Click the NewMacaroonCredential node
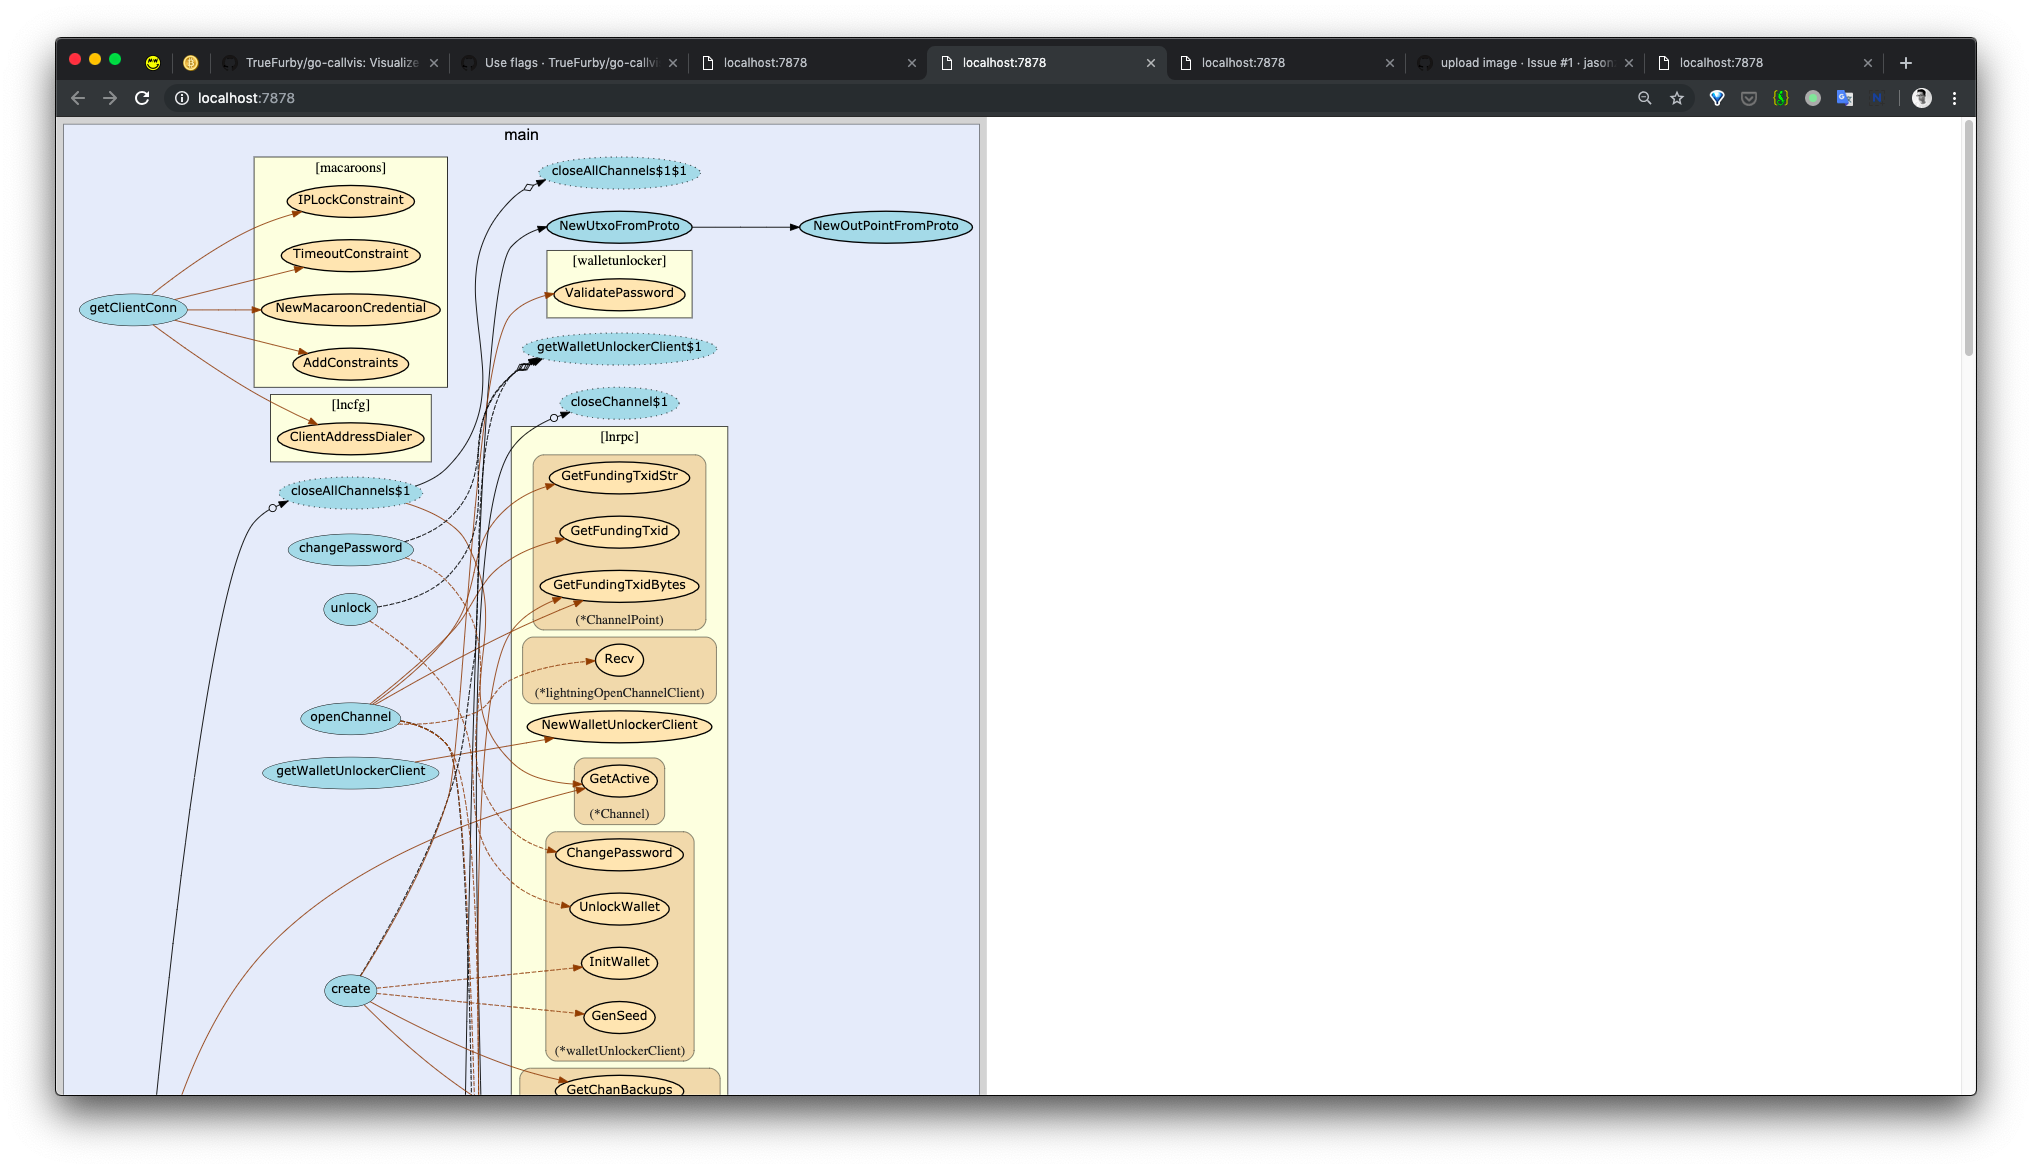The height and width of the screenshot is (1169, 2032). [x=351, y=308]
